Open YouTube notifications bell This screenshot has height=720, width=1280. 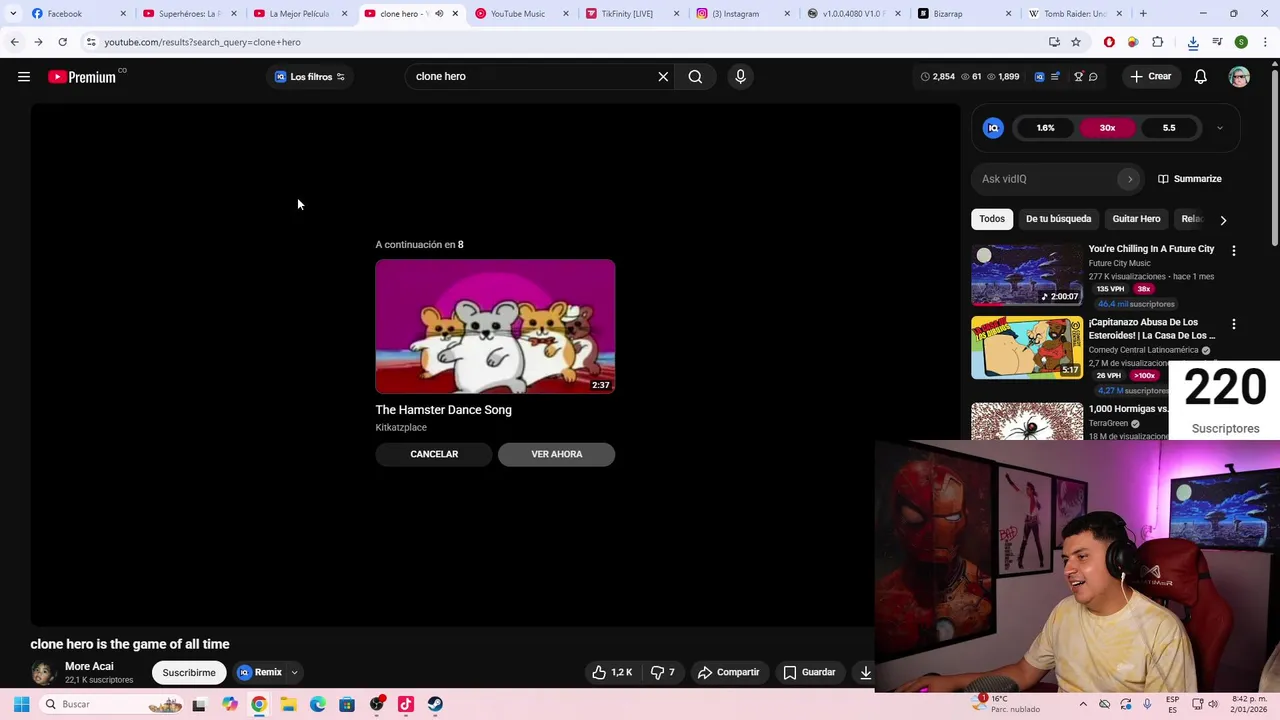tap(1200, 77)
